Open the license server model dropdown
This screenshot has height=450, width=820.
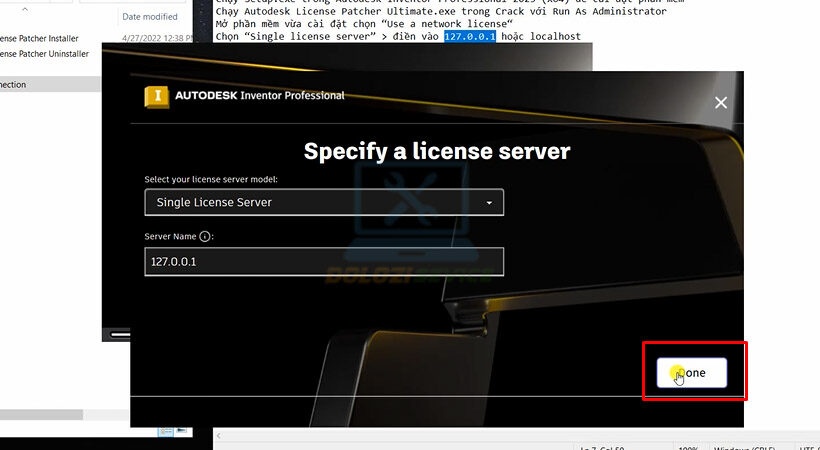[324, 202]
